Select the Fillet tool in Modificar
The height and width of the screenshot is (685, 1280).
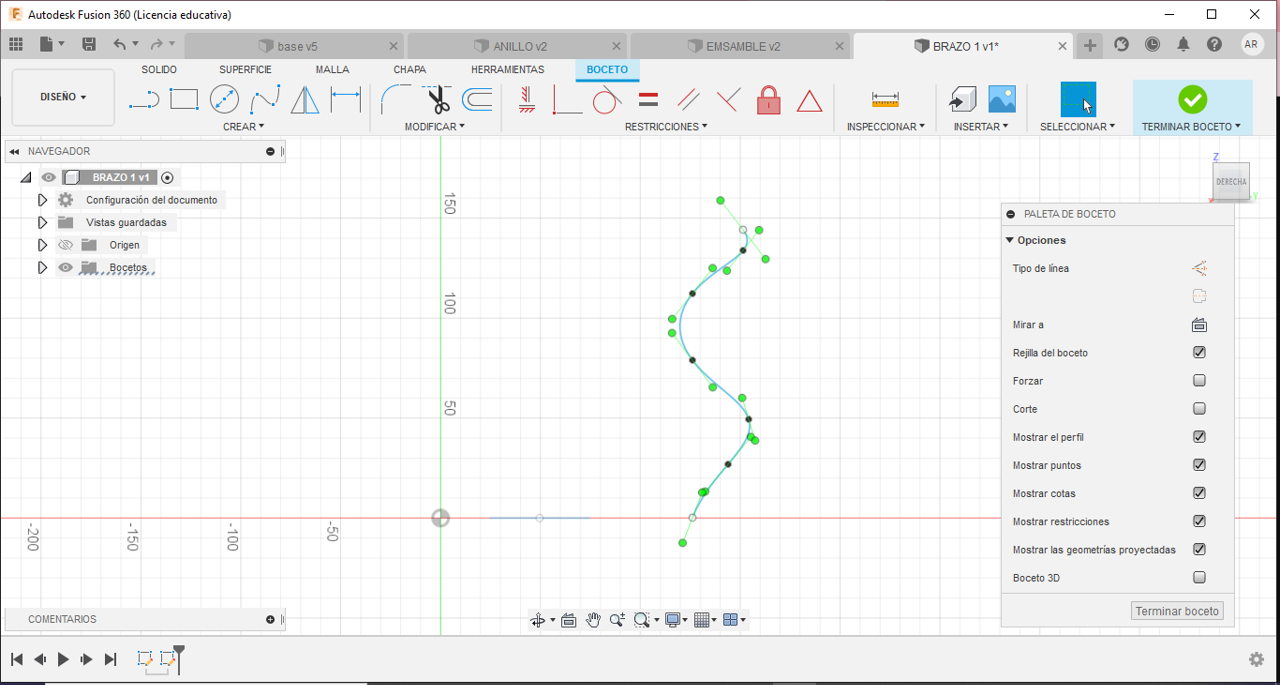click(396, 100)
